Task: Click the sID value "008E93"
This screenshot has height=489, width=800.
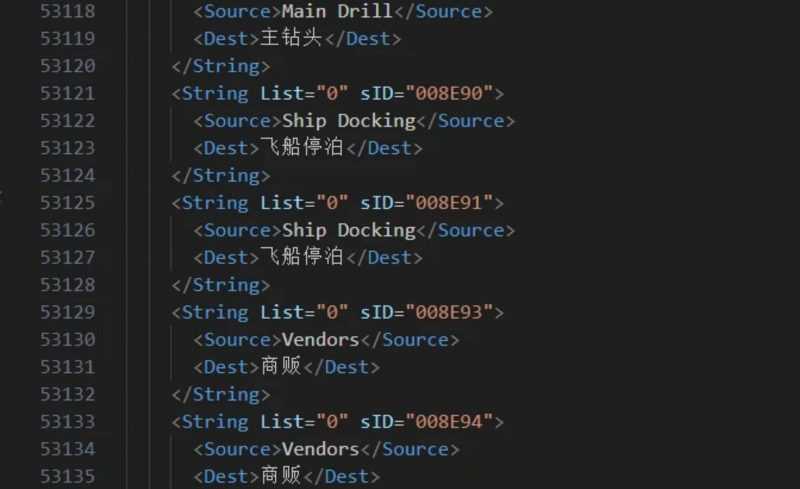Action: click(x=446, y=312)
